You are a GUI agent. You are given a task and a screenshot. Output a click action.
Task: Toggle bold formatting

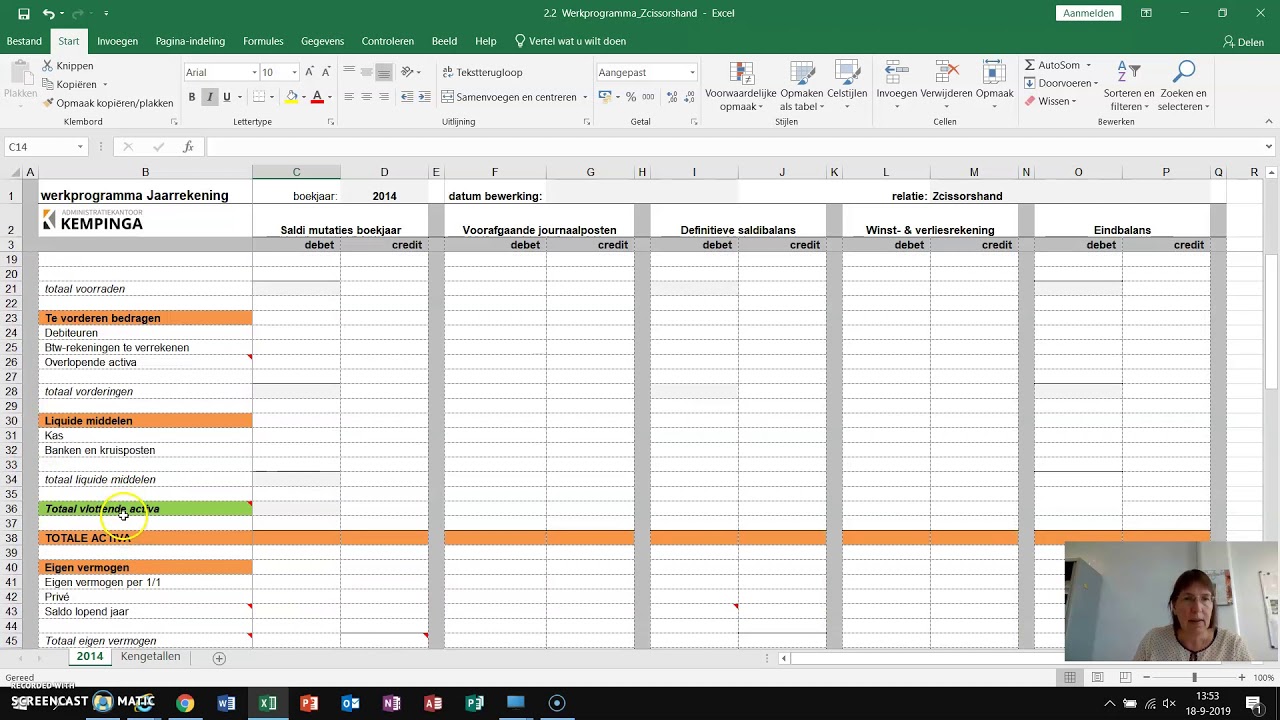(x=192, y=97)
